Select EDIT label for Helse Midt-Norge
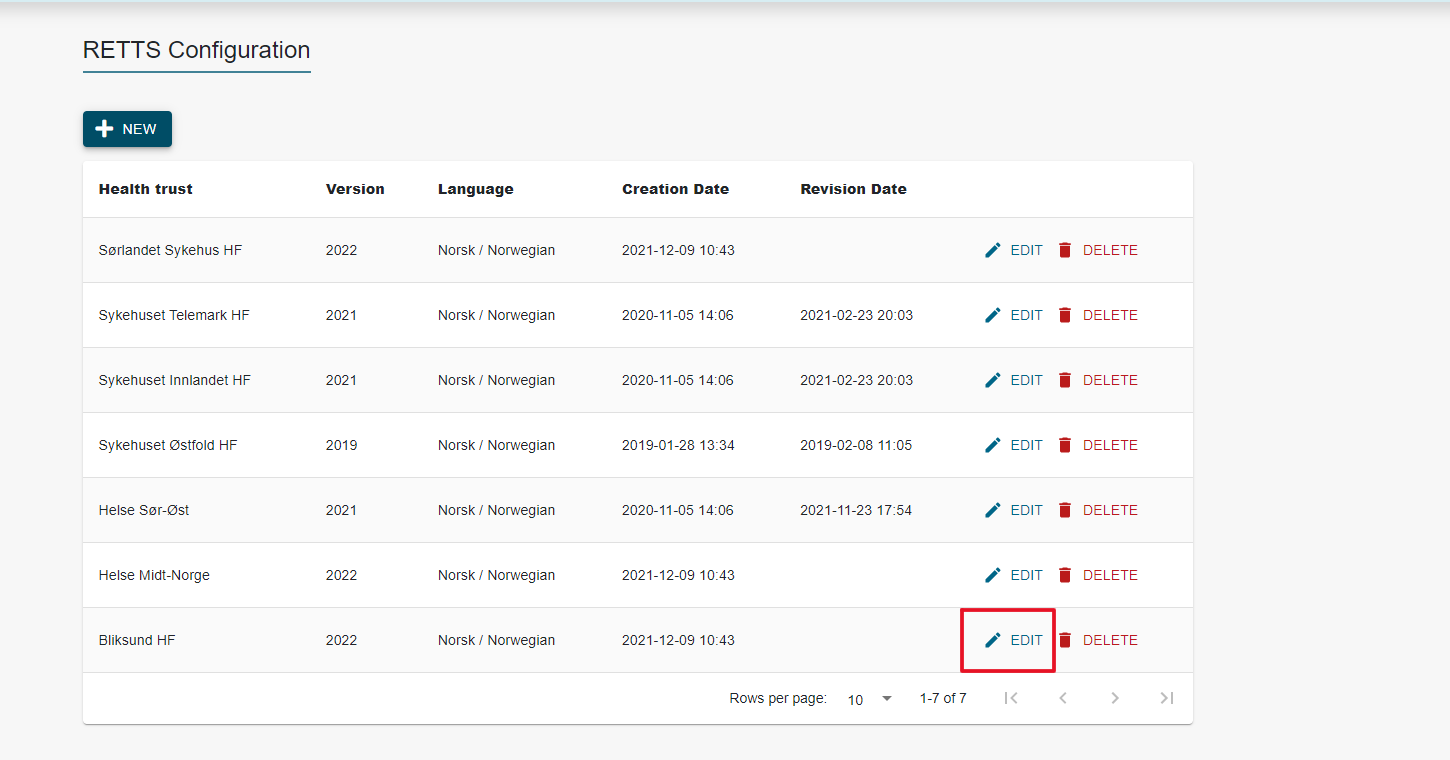Viewport: 1450px width, 760px height. (x=1026, y=575)
